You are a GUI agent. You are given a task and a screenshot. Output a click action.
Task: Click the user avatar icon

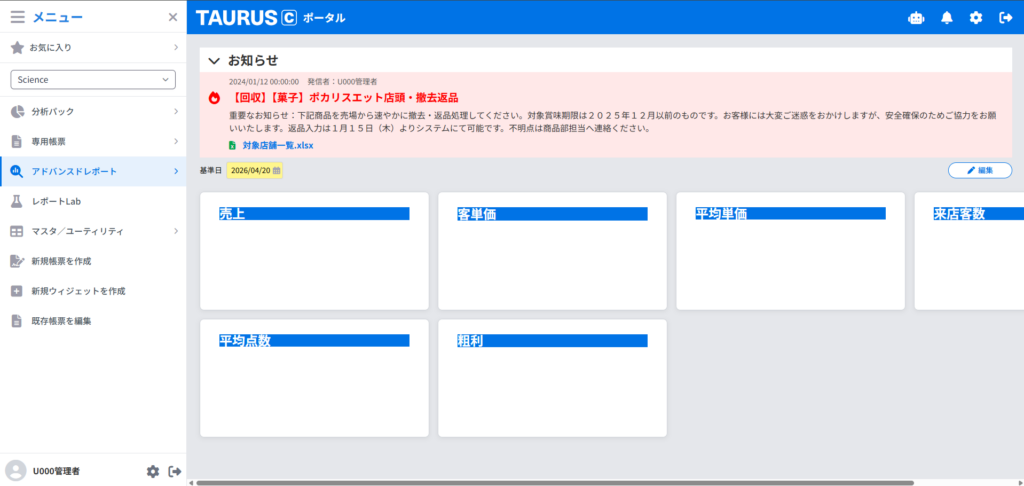coord(16,470)
